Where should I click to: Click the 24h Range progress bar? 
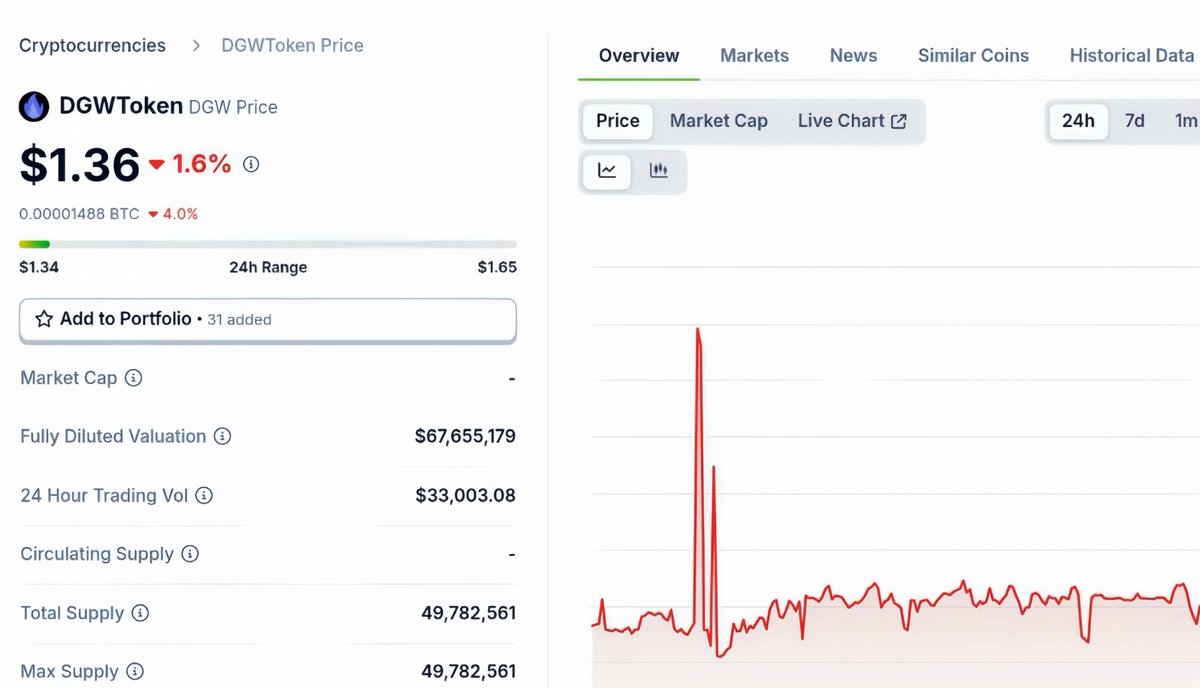[x=268, y=243]
